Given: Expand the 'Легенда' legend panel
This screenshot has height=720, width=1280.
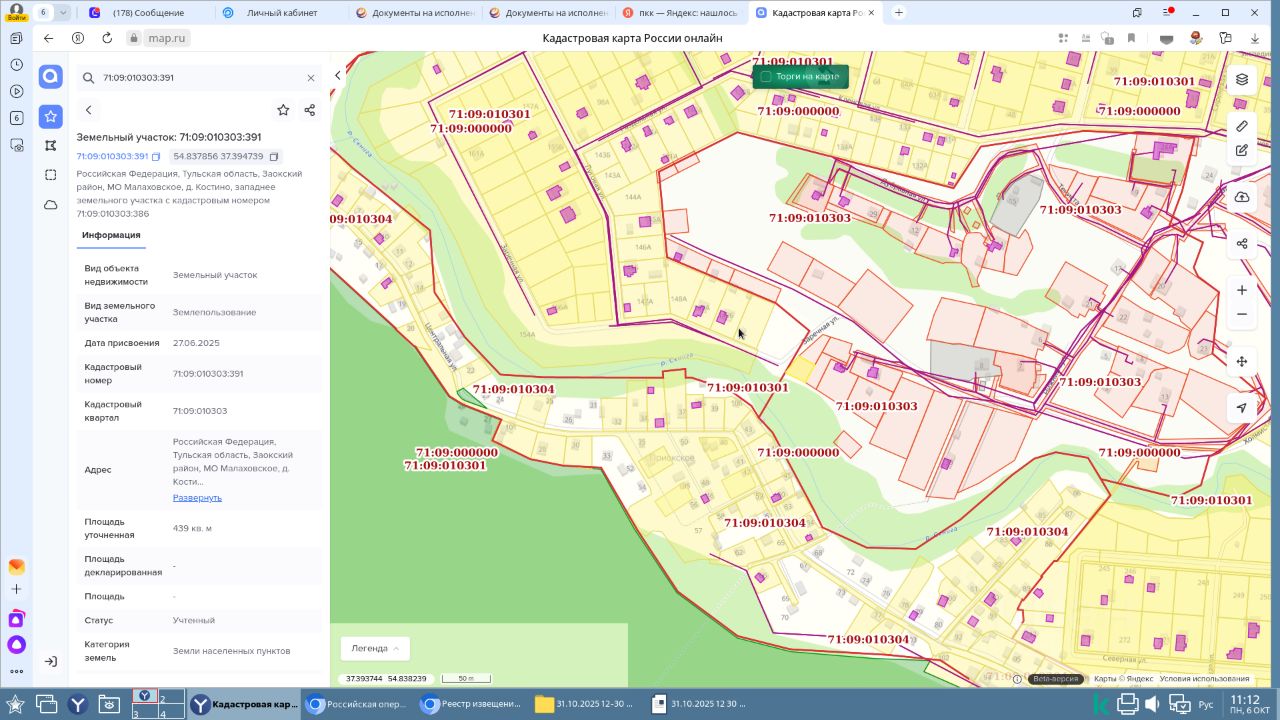Looking at the screenshot, I should (375, 648).
